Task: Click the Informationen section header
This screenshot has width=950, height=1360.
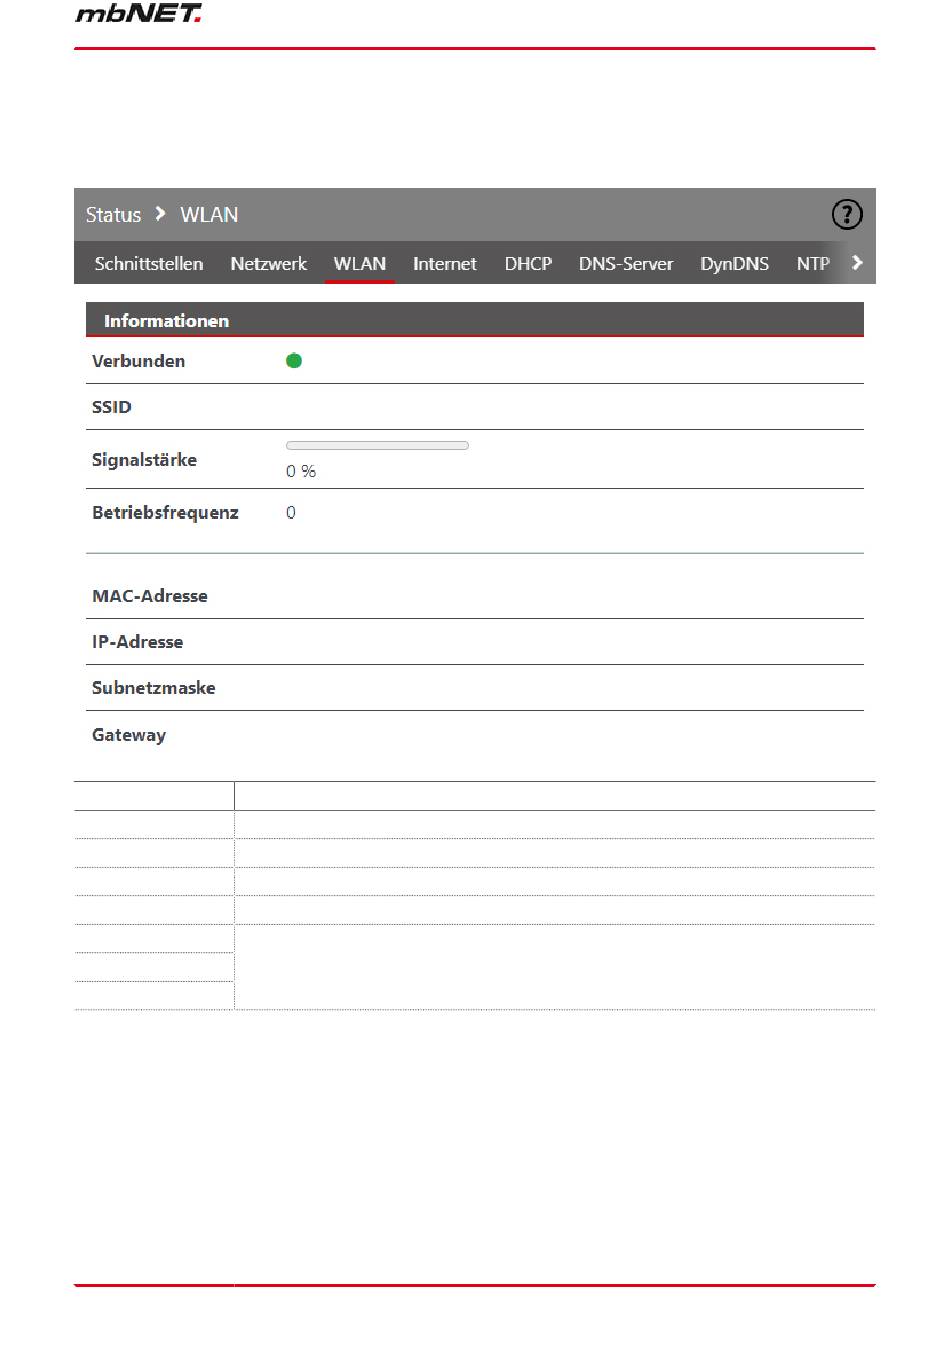Action: 474,320
